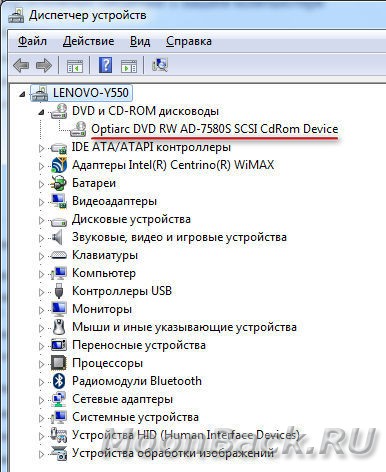Expand Устройства обработки изображений arrow

click(x=41, y=454)
